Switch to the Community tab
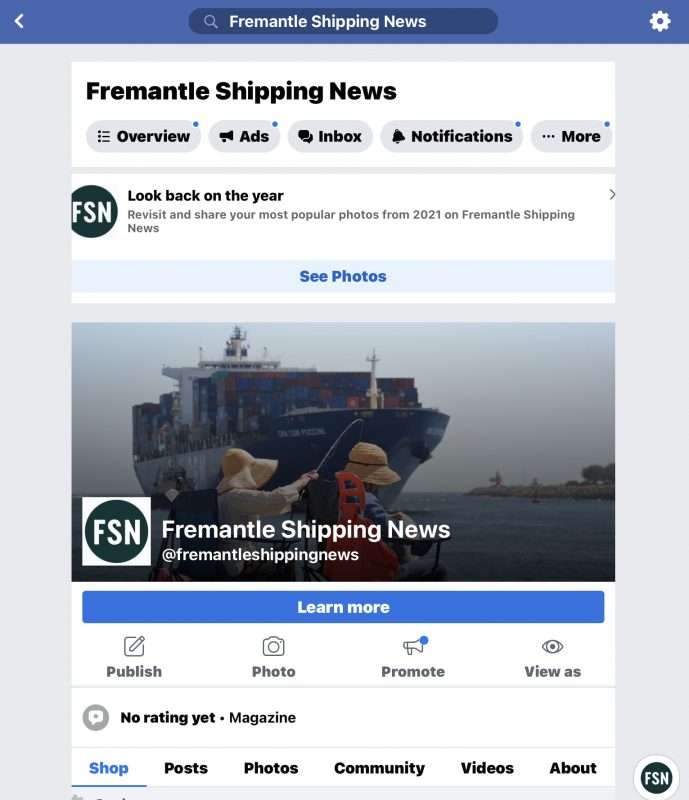 click(x=379, y=768)
